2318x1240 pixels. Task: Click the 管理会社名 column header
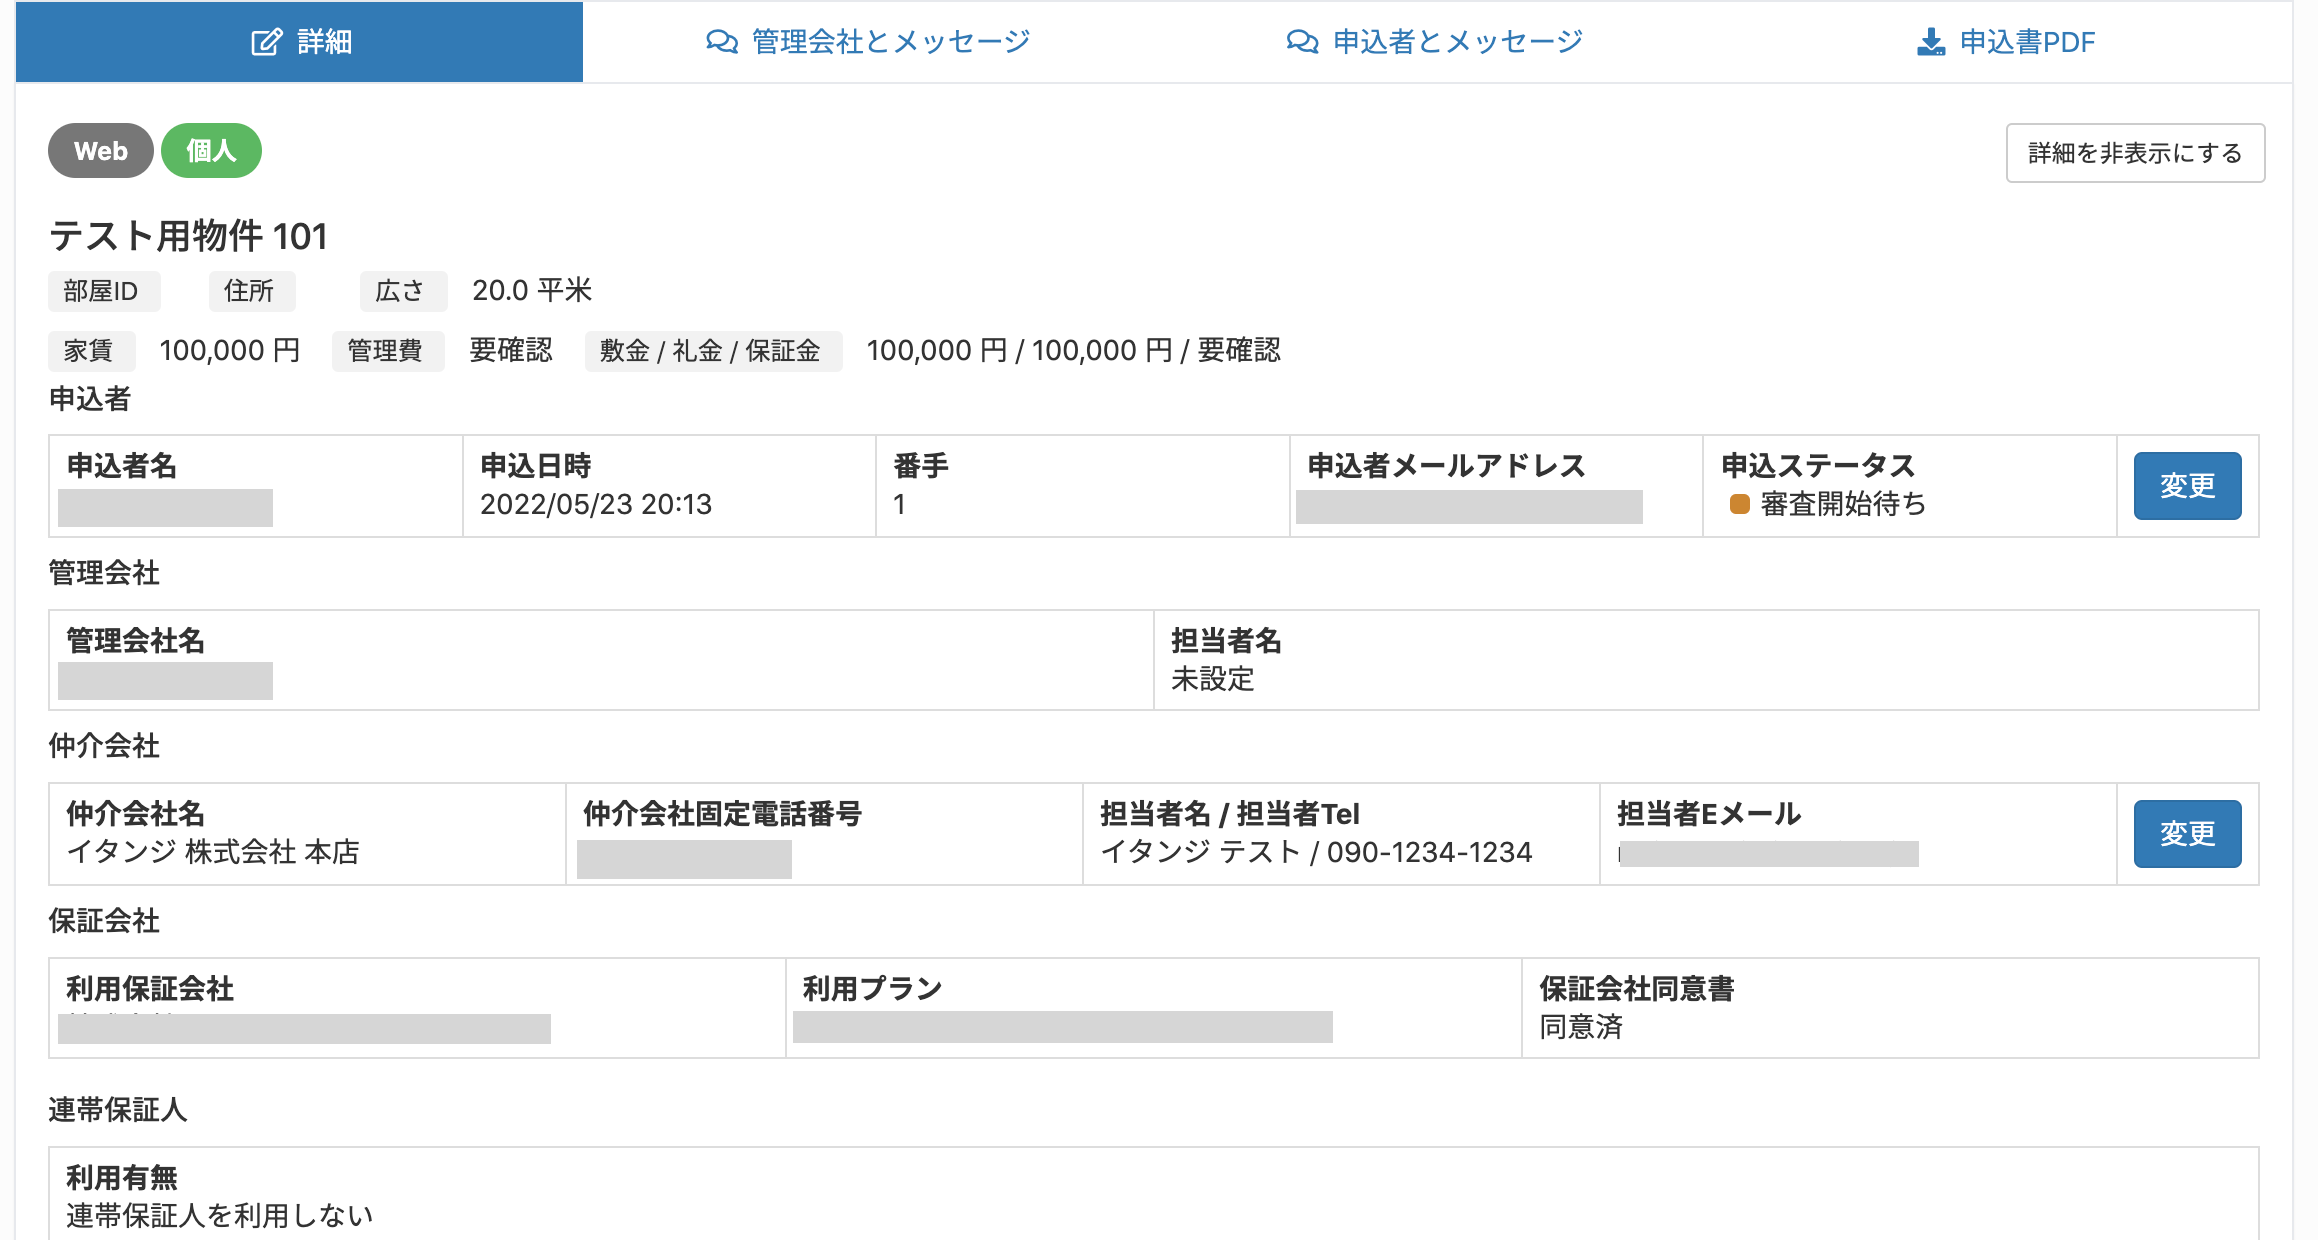coord(135,641)
